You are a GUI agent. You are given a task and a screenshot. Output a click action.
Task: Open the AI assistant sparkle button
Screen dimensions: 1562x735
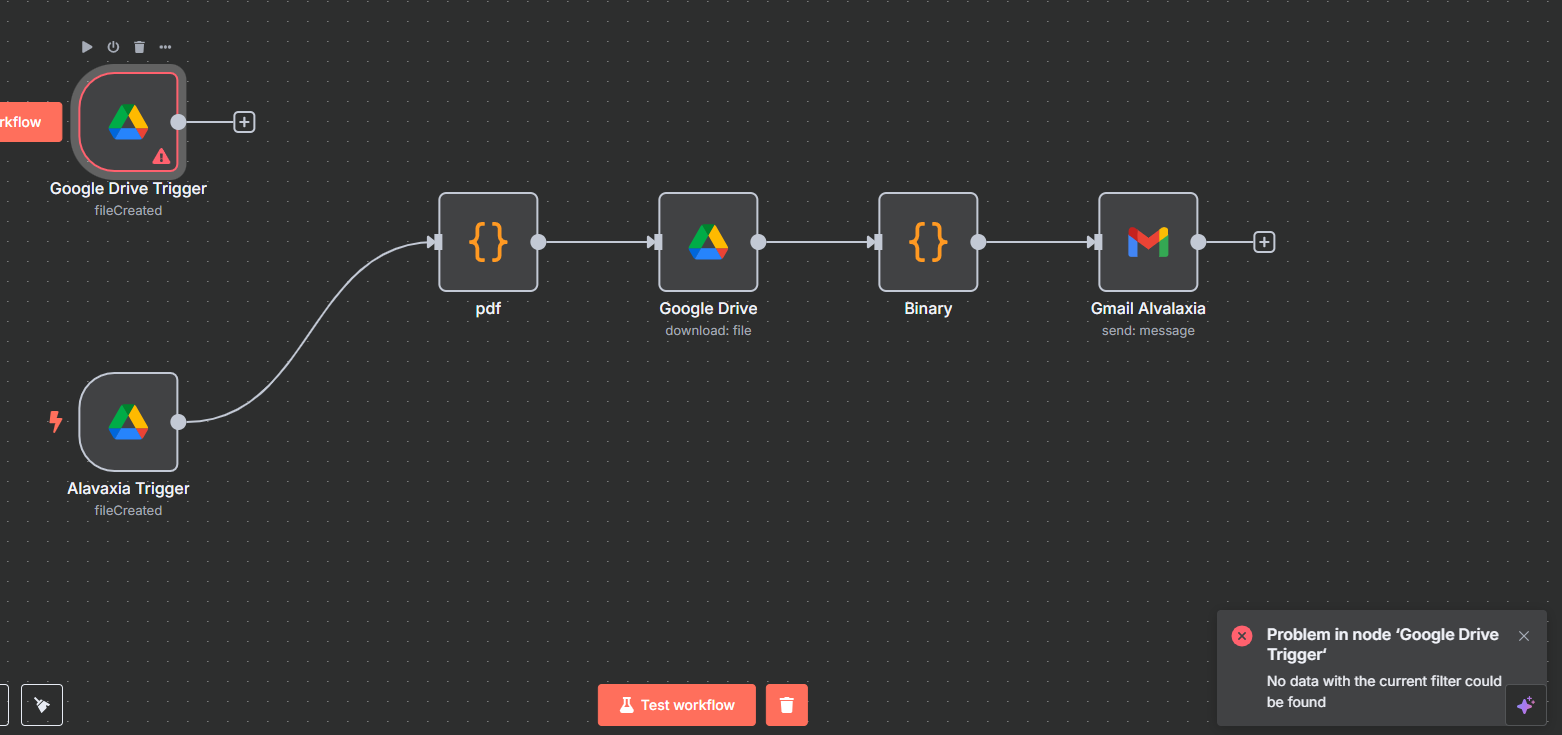(x=1525, y=705)
